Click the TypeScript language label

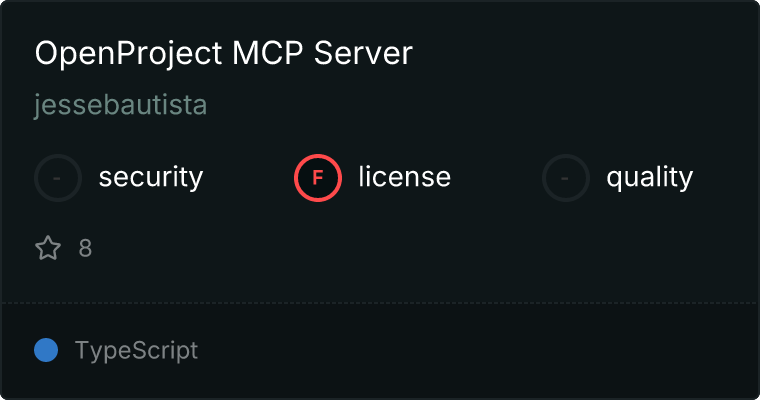pos(136,350)
